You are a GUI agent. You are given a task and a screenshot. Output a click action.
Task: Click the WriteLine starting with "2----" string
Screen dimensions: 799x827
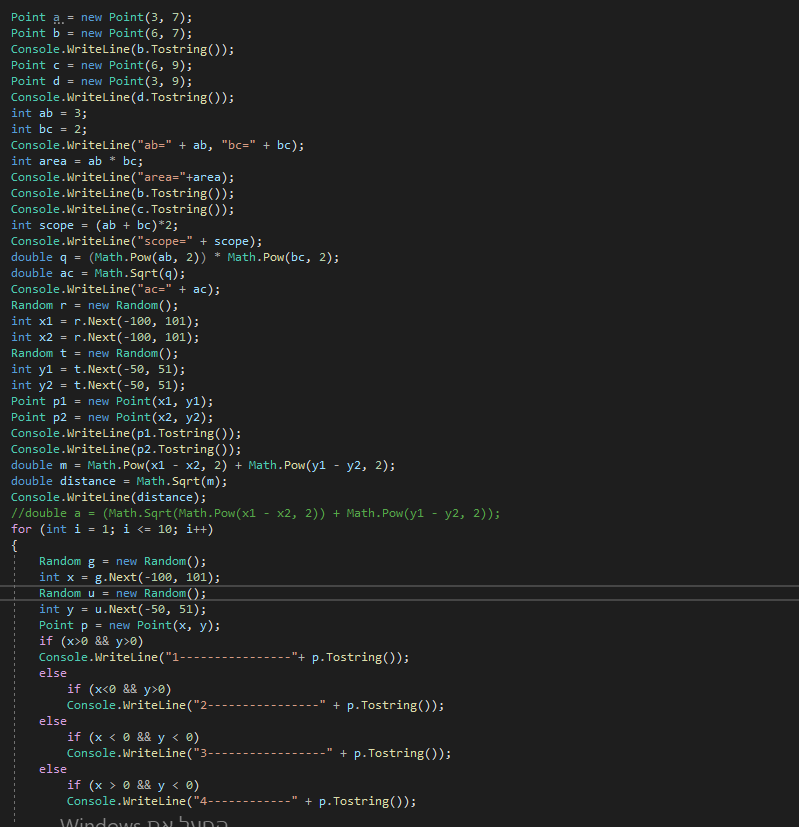pyautogui.click(x=256, y=705)
